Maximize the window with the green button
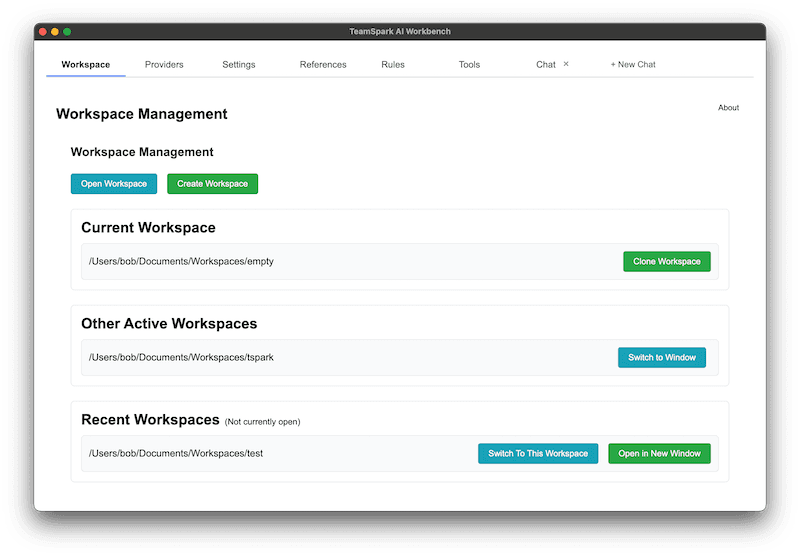Viewport: 800px width, 556px height. [x=67, y=32]
